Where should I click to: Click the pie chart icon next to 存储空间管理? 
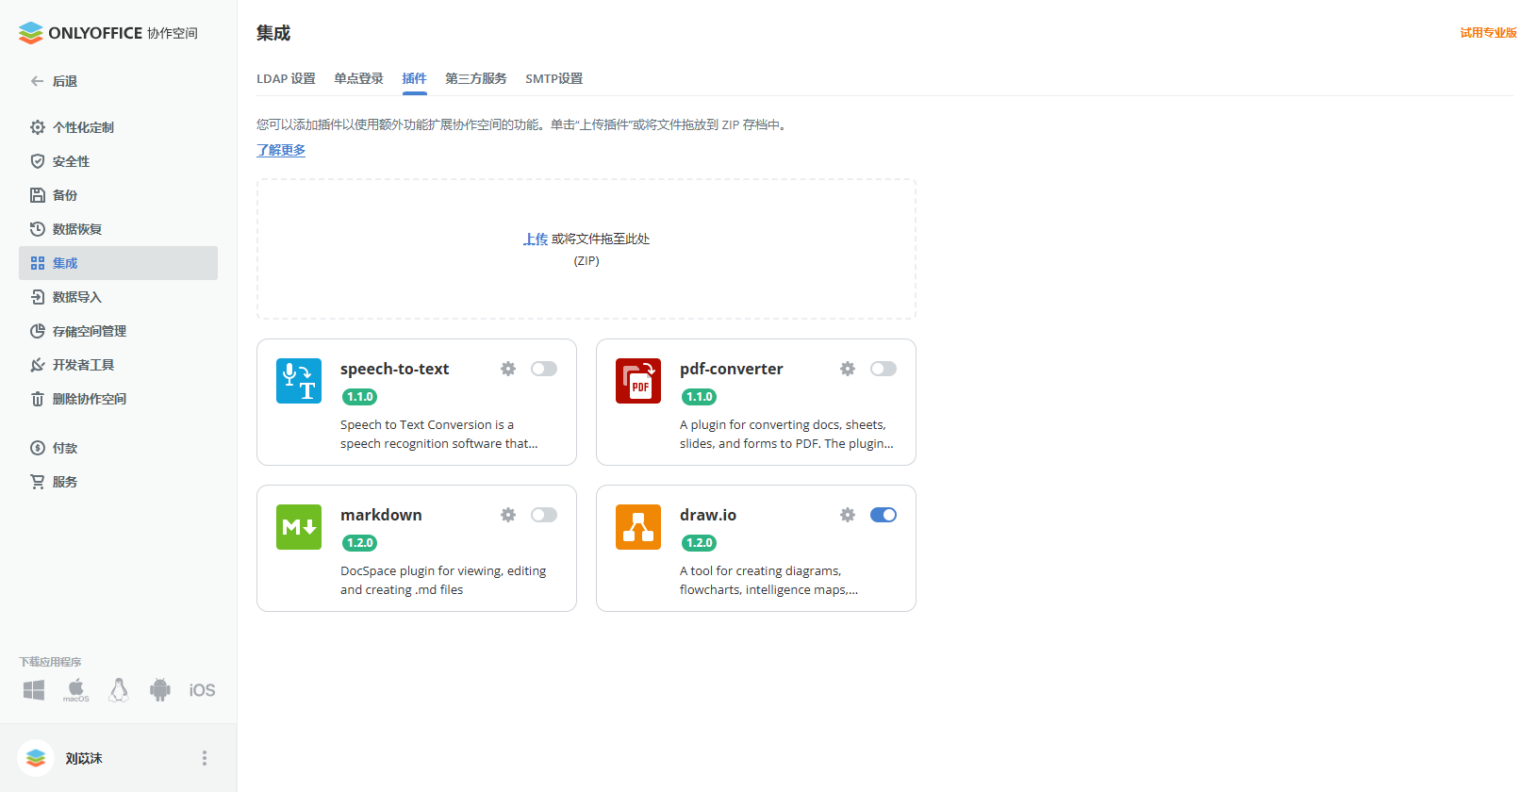38,331
